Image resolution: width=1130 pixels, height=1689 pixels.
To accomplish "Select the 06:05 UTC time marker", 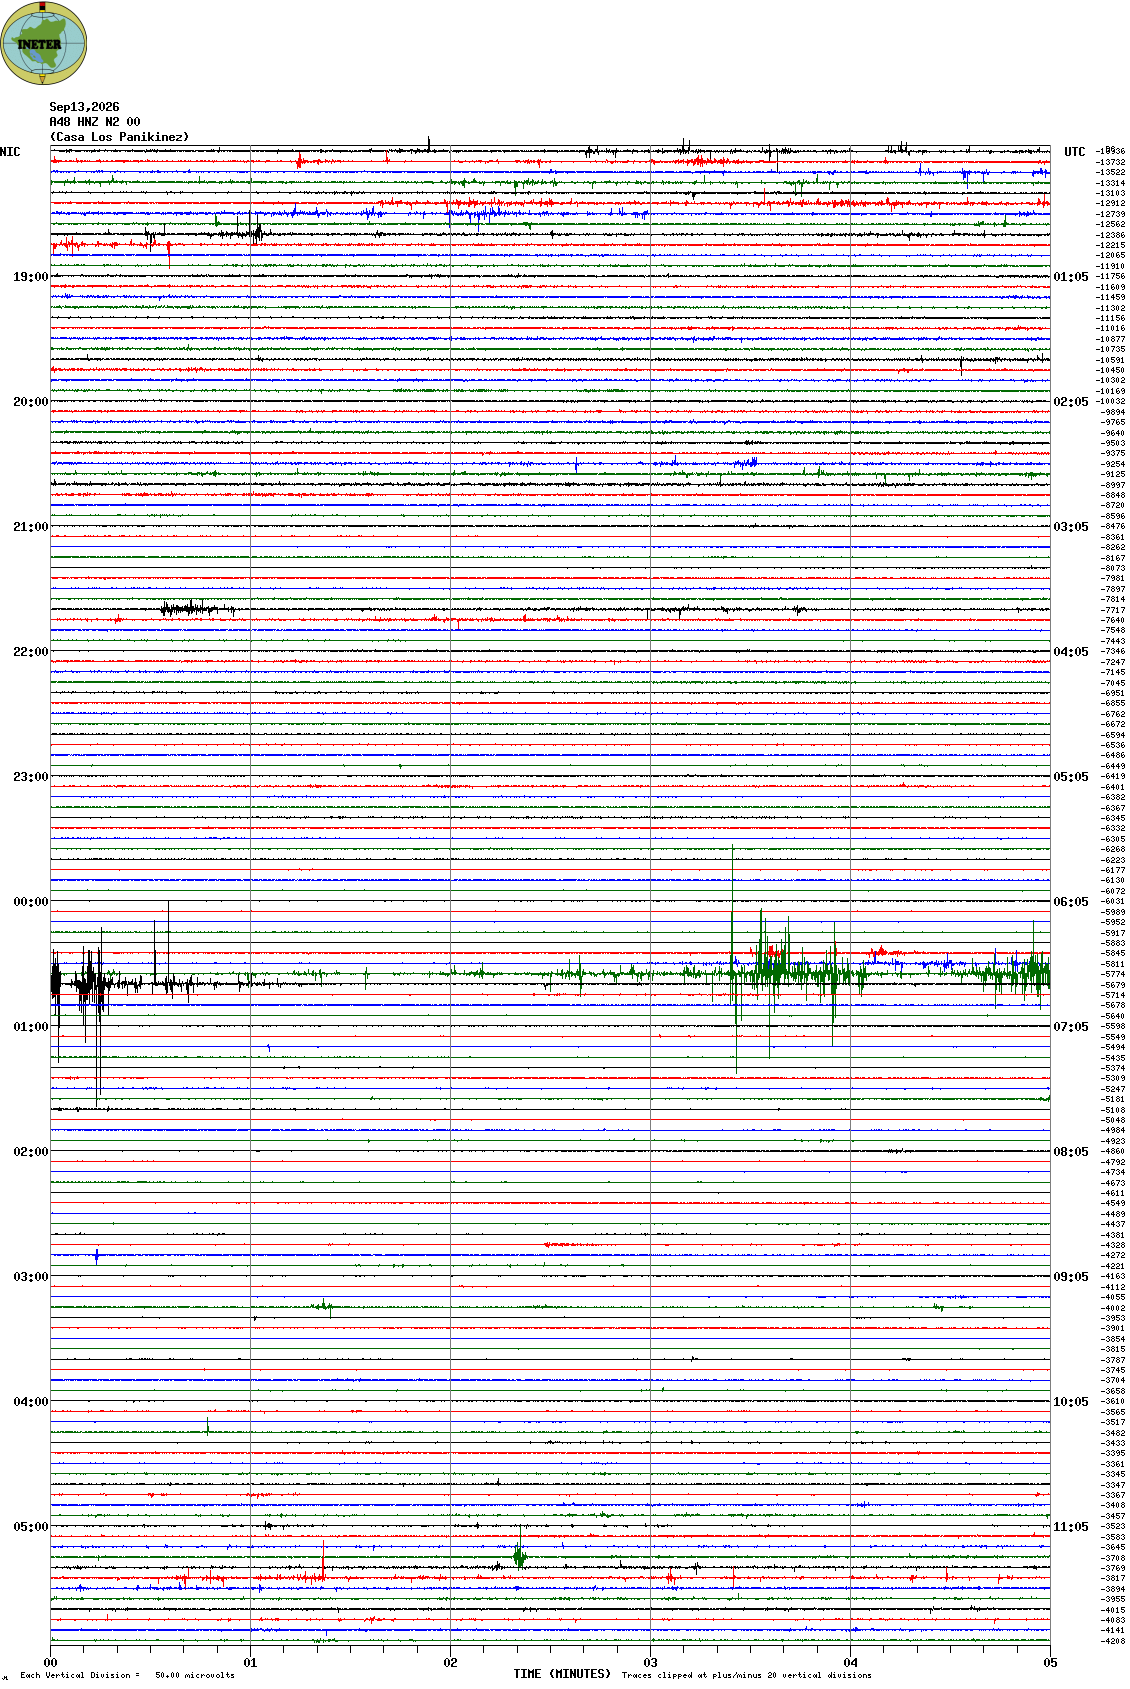I will coord(1071,902).
